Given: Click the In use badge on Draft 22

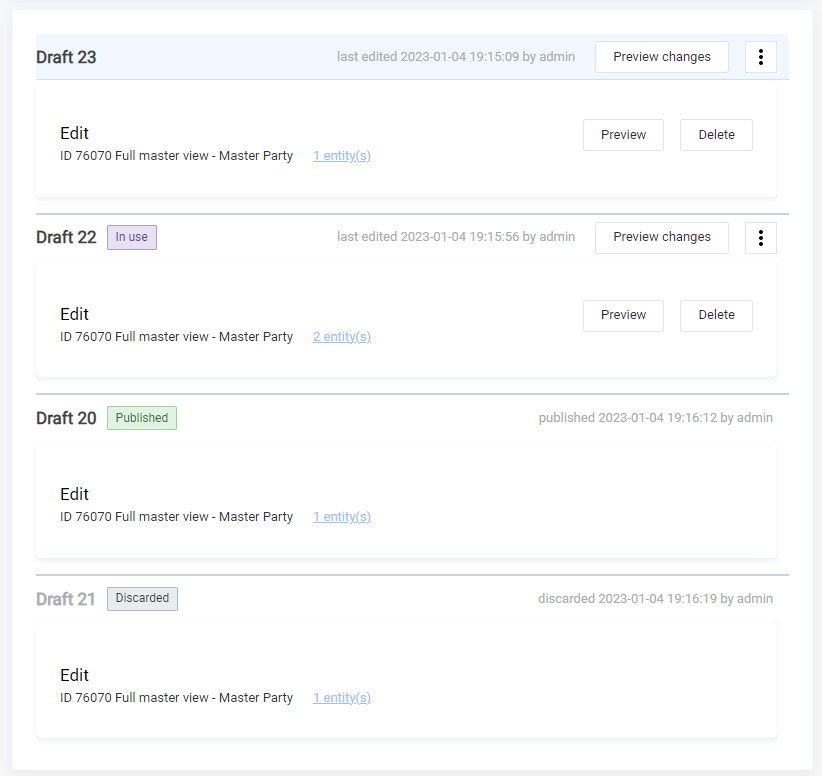Looking at the screenshot, I should 132,237.
